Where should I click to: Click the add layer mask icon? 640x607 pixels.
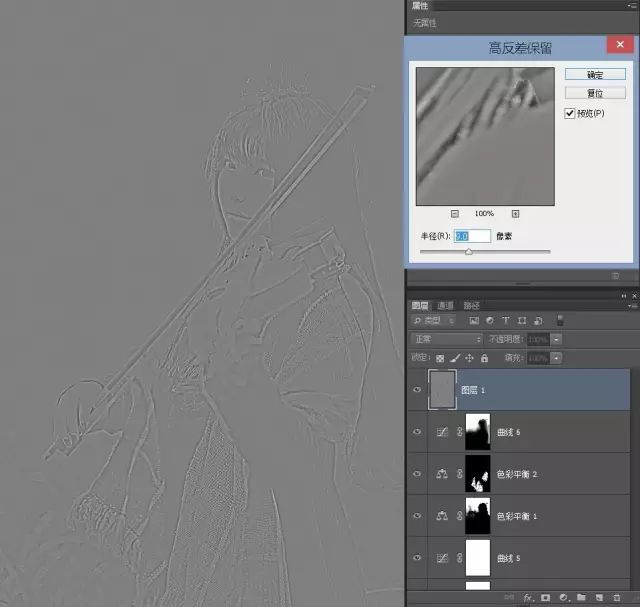(x=545, y=598)
